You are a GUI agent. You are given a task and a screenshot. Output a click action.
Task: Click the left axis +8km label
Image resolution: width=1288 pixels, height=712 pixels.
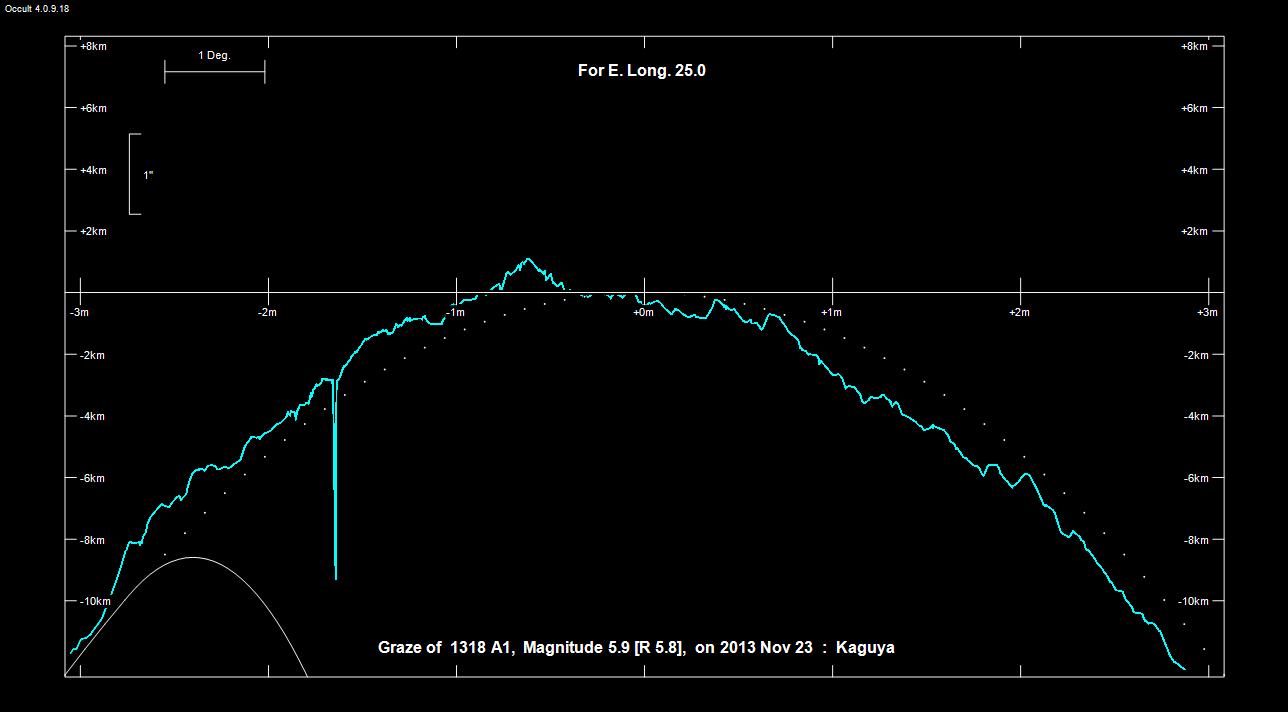tap(92, 47)
